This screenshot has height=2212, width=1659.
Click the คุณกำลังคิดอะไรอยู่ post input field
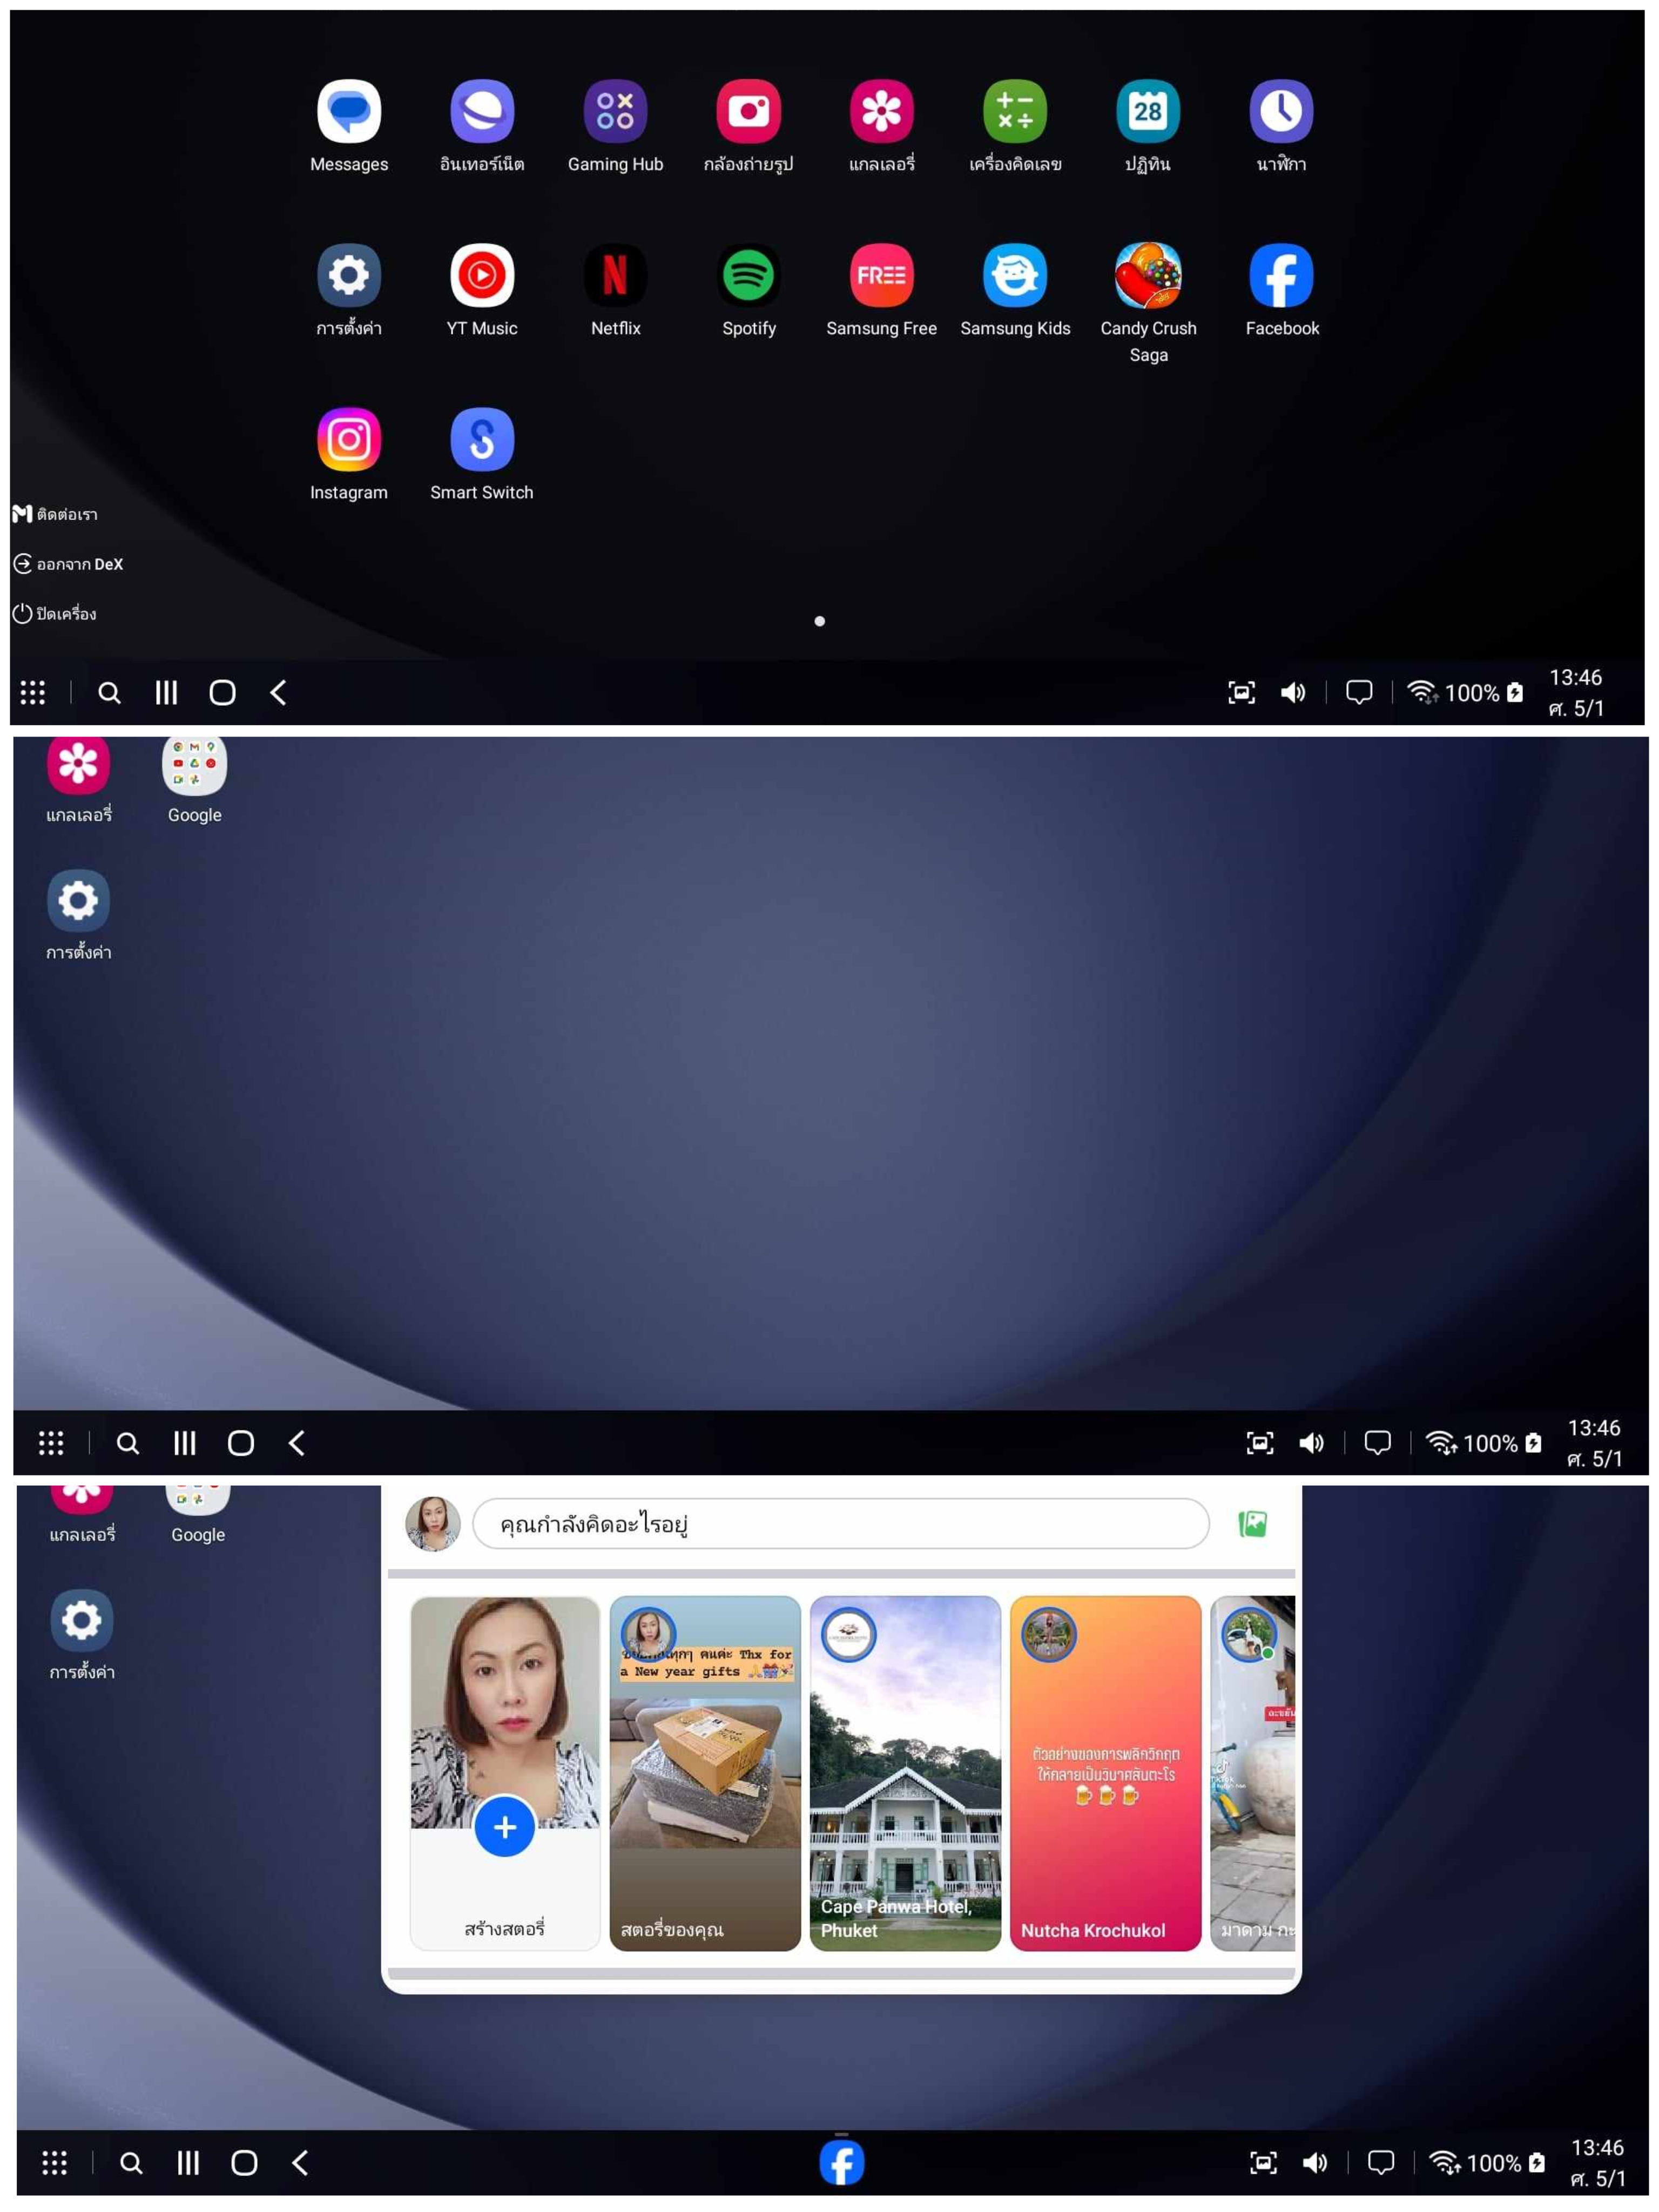coord(840,1523)
